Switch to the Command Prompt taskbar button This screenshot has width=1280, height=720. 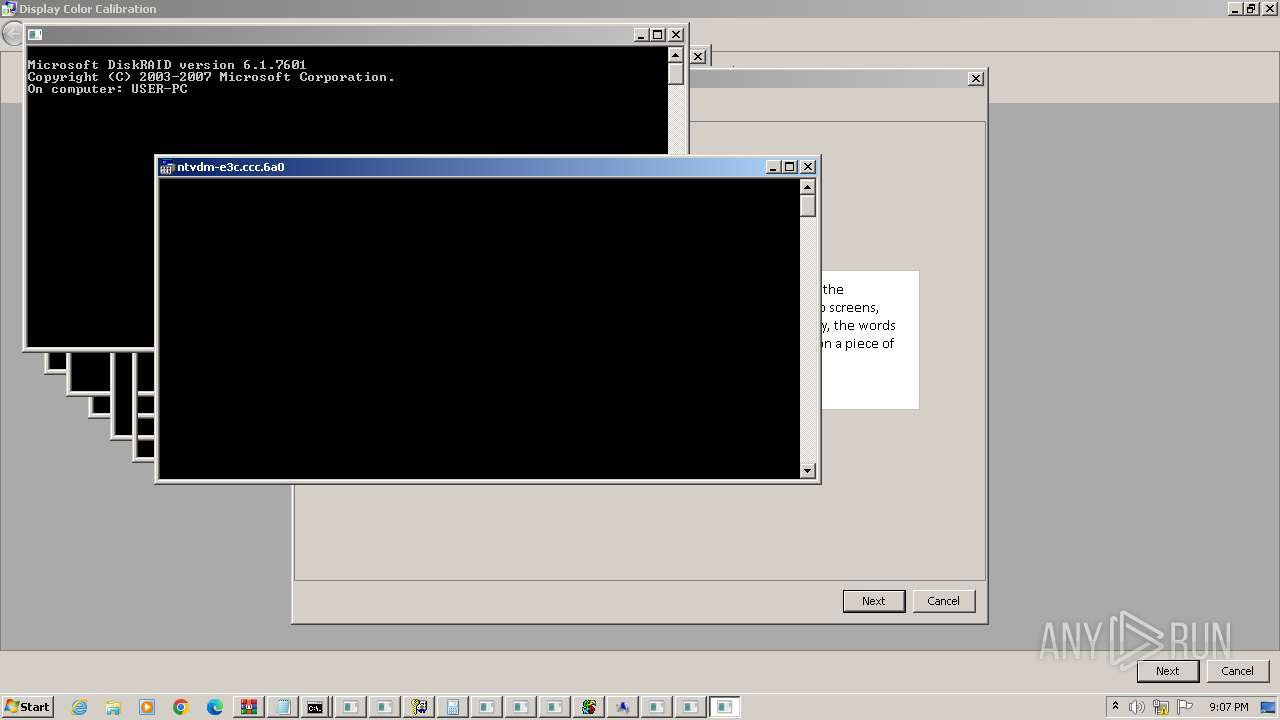pyautogui.click(x=316, y=707)
